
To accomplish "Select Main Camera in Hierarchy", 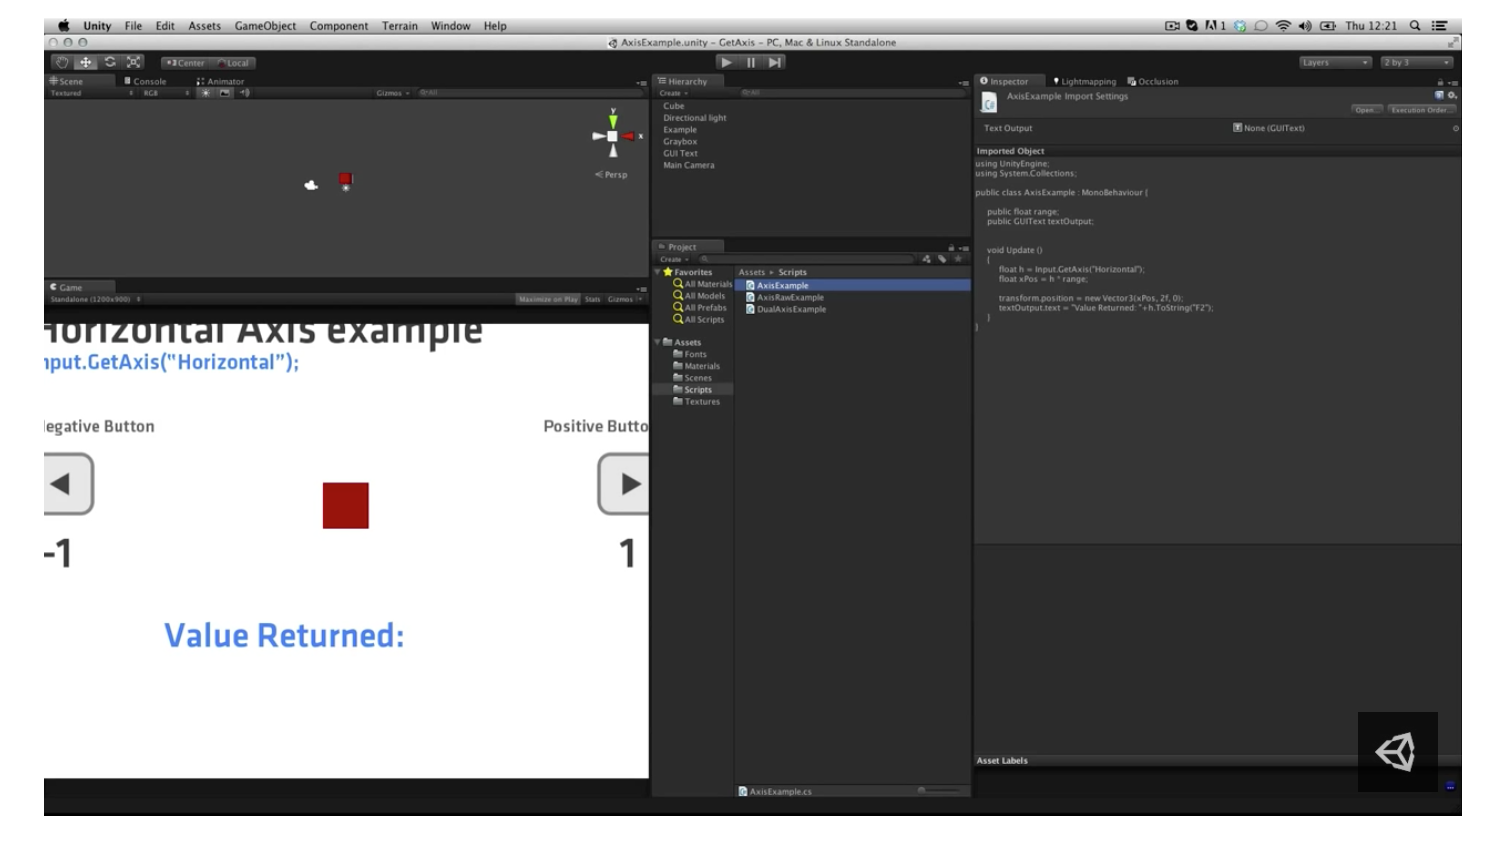I will click(x=689, y=165).
